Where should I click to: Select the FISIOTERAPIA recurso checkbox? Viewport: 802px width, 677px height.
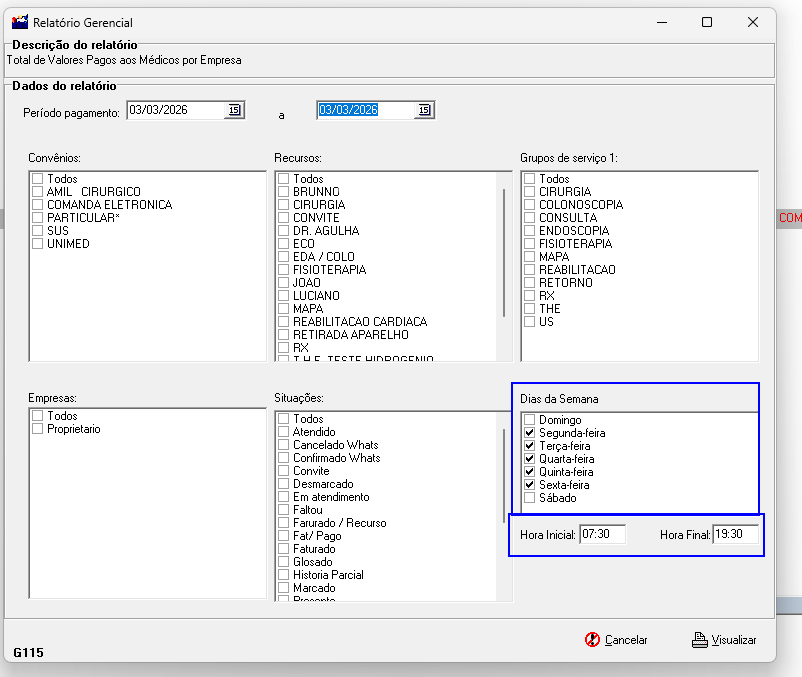tap(284, 270)
